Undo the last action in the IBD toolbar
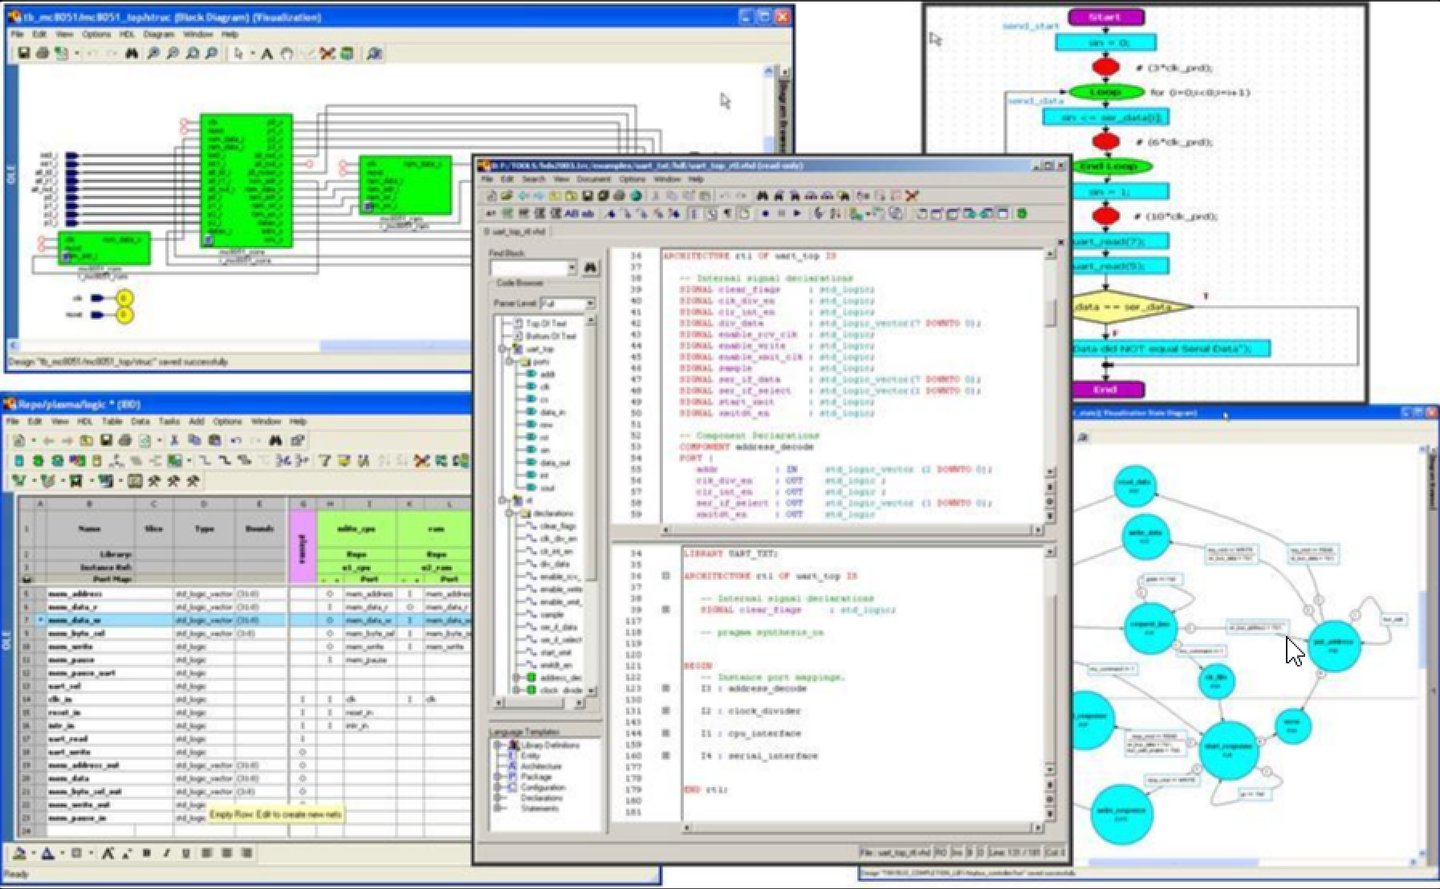The image size is (1440, 889). pos(236,440)
